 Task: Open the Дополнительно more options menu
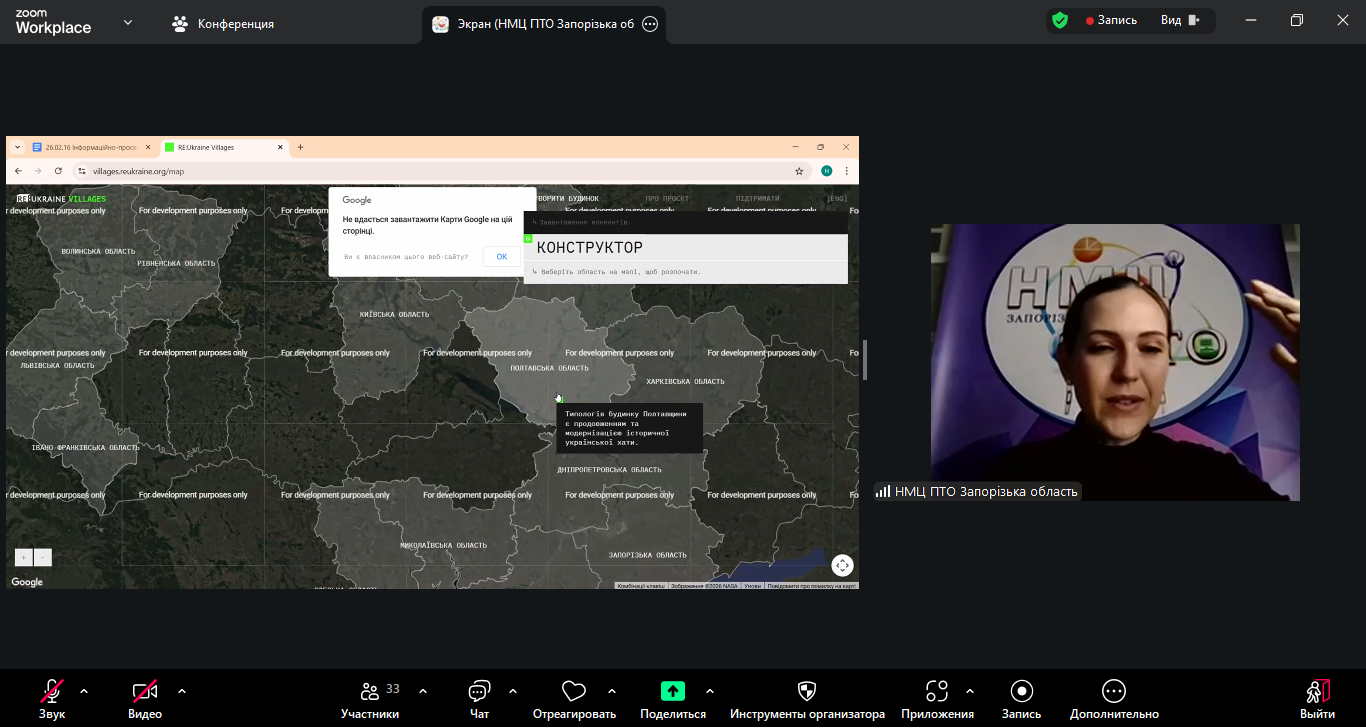click(x=1114, y=699)
